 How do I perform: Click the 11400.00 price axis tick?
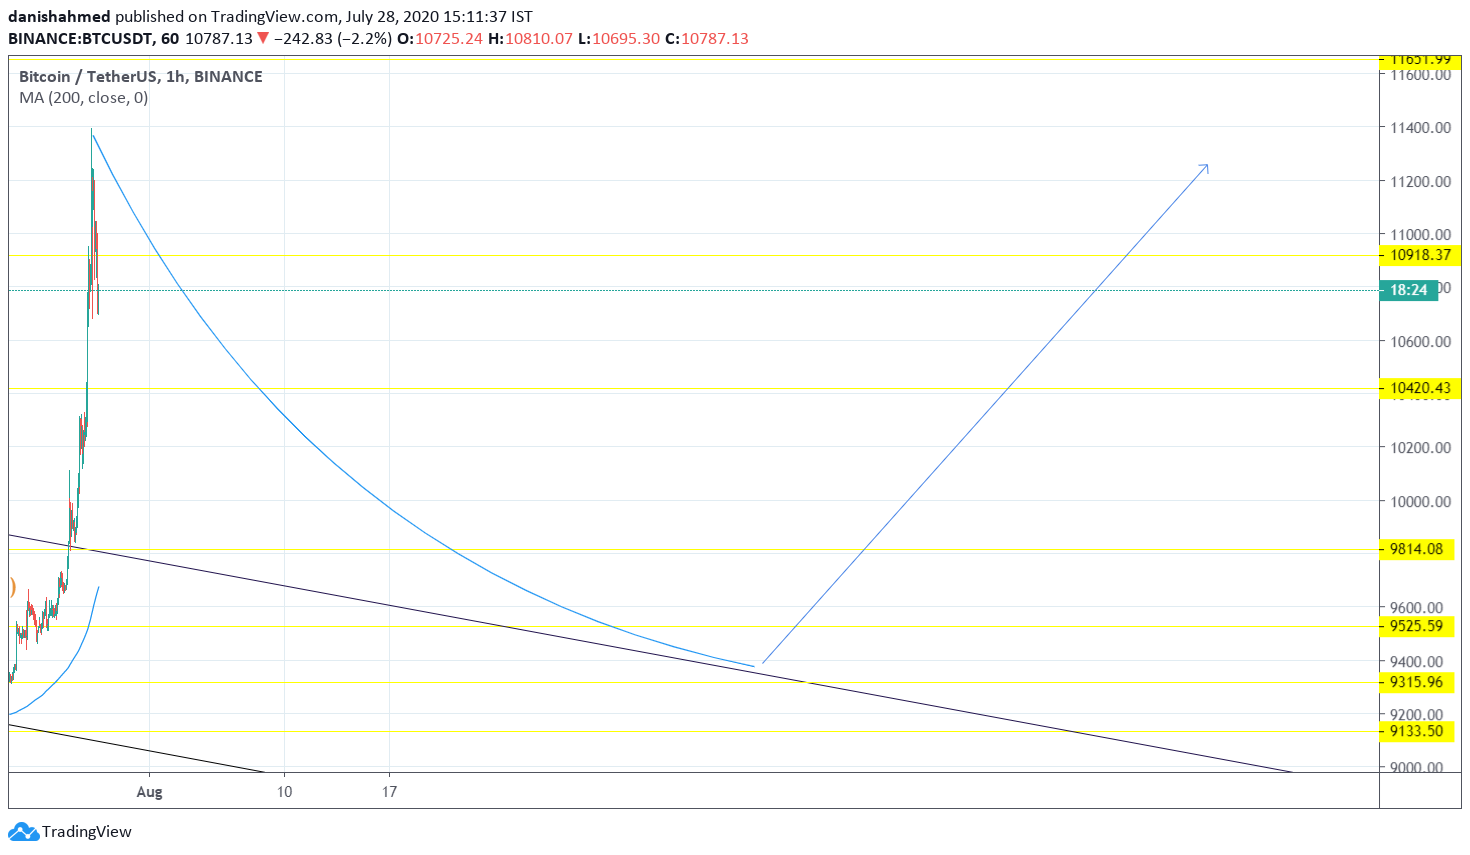tap(1420, 128)
